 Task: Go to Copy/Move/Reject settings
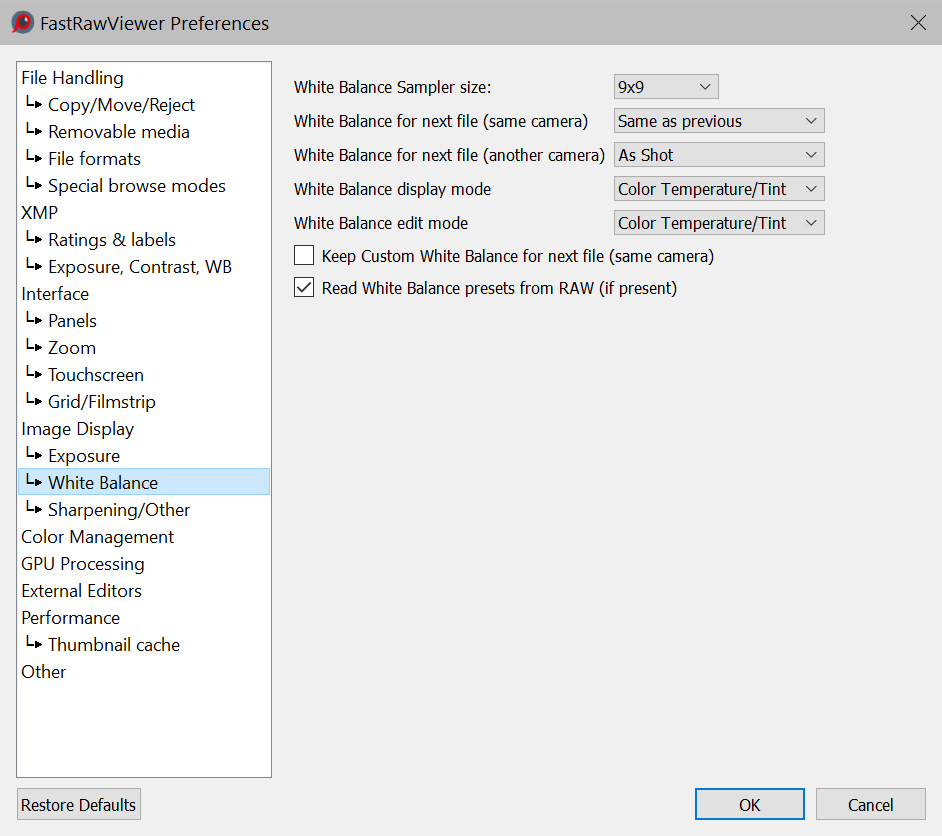(121, 105)
